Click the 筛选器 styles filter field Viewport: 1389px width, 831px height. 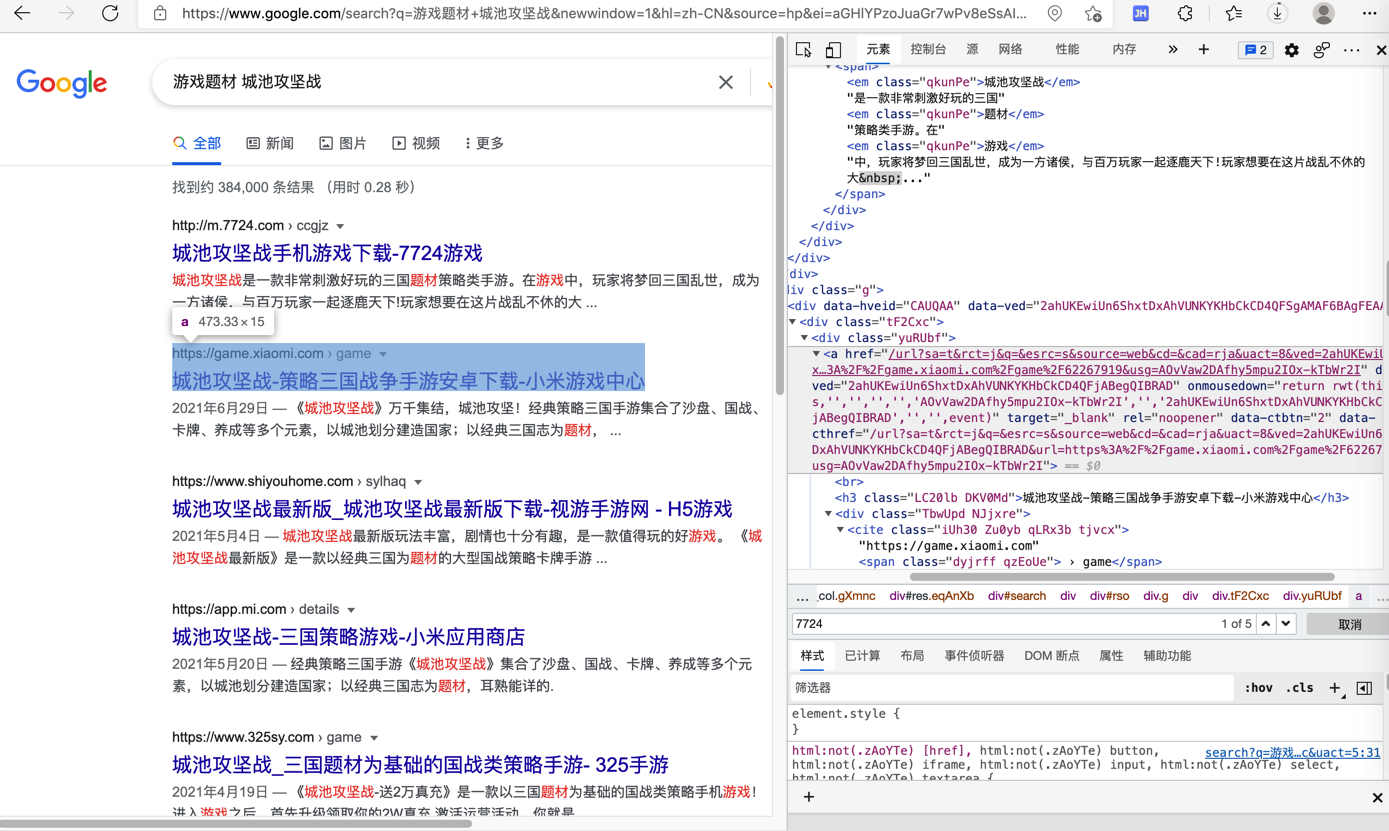pyautogui.click(x=1010, y=688)
